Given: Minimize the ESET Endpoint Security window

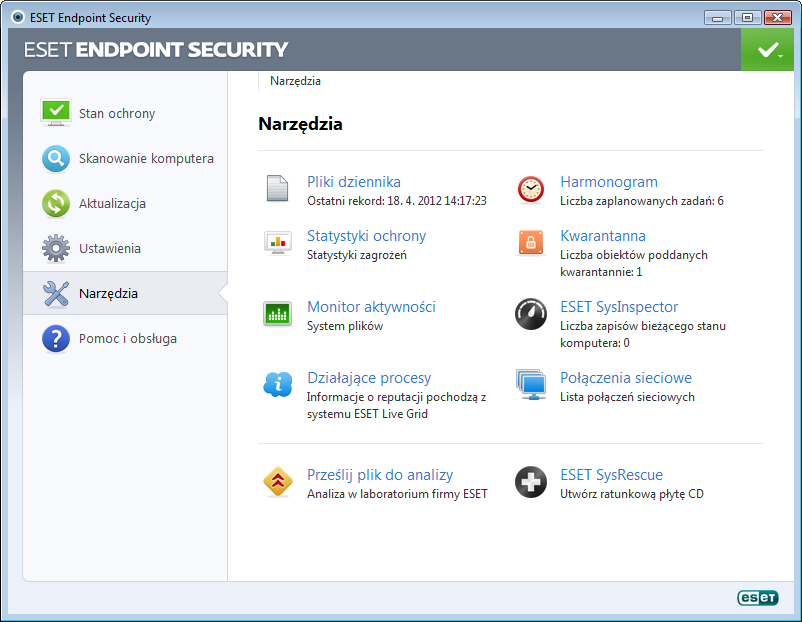Looking at the screenshot, I should pos(717,18).
